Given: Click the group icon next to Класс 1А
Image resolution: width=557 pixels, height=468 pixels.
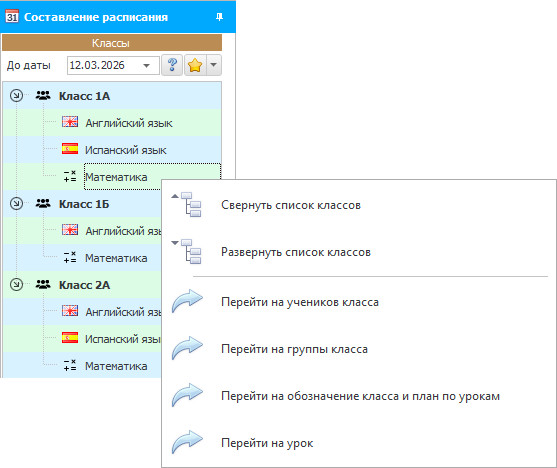Looking at the screenshot, I should pos(43,96).
